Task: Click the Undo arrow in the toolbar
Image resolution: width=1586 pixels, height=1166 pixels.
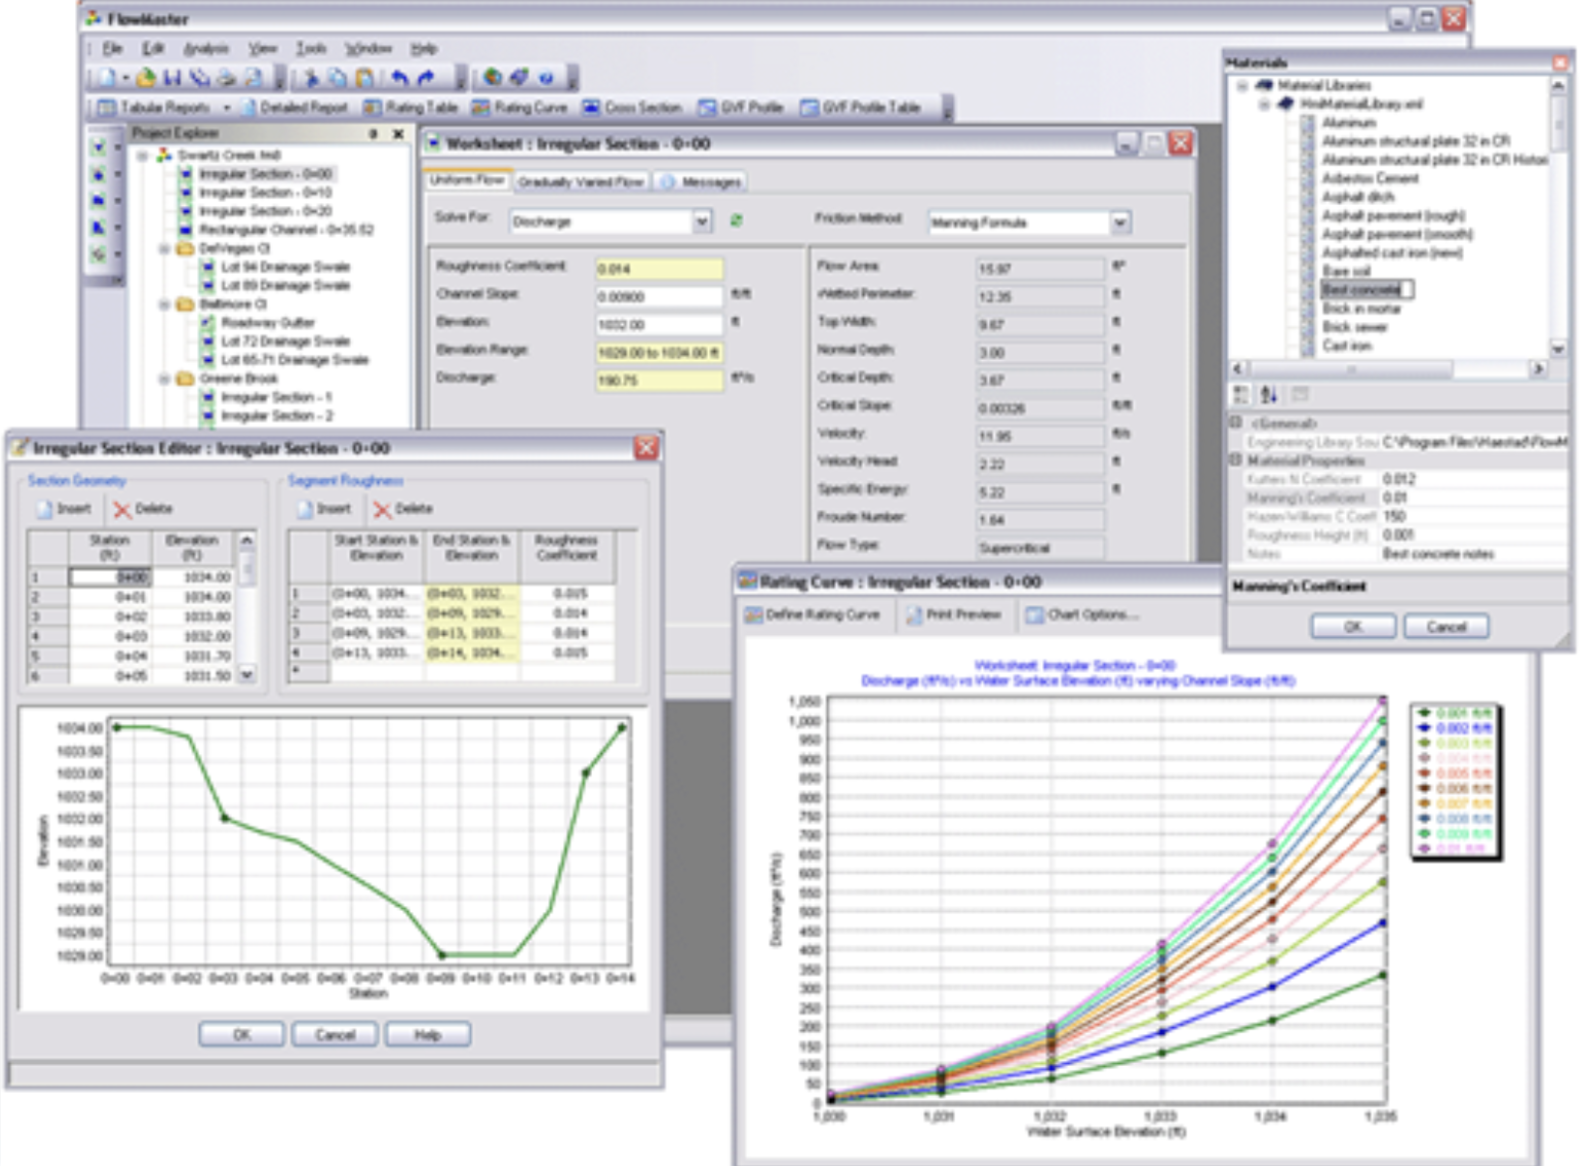Action: (400, 77)
